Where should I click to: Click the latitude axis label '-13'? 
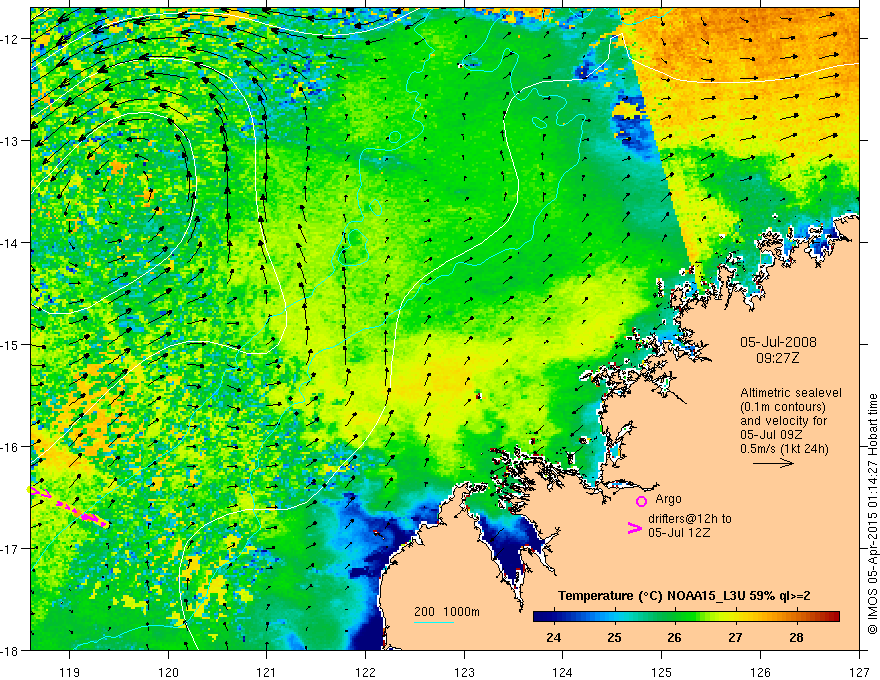point(11,141)
